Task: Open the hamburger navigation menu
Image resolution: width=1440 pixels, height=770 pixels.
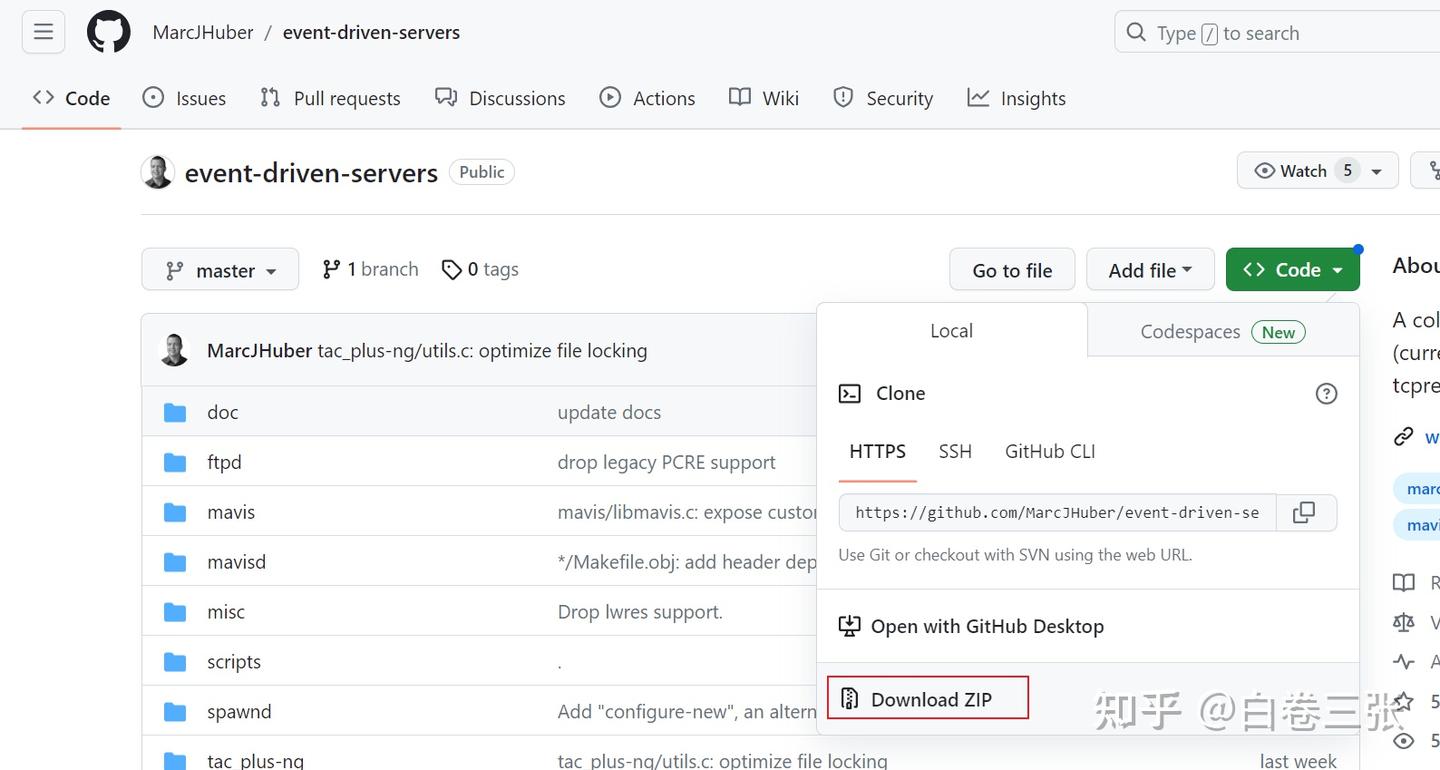Action: tap(43, 32)
